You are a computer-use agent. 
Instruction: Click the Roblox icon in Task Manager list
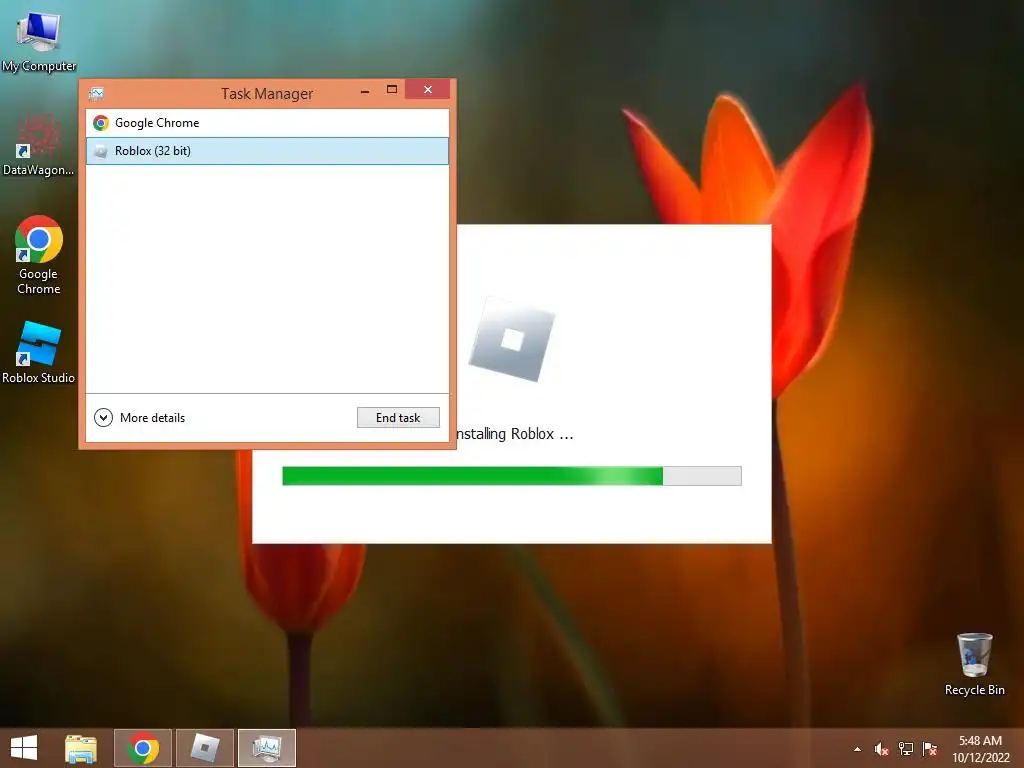[101, 151]
